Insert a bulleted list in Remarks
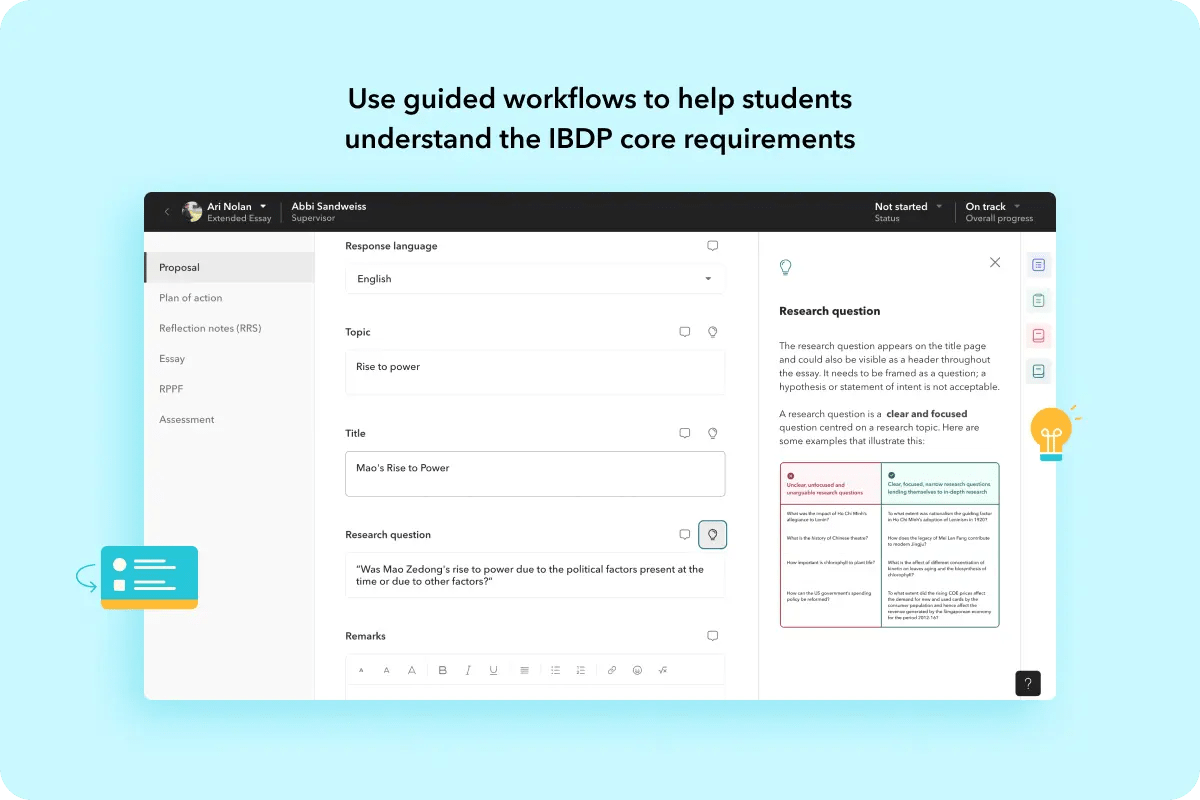 click(555, 670)
